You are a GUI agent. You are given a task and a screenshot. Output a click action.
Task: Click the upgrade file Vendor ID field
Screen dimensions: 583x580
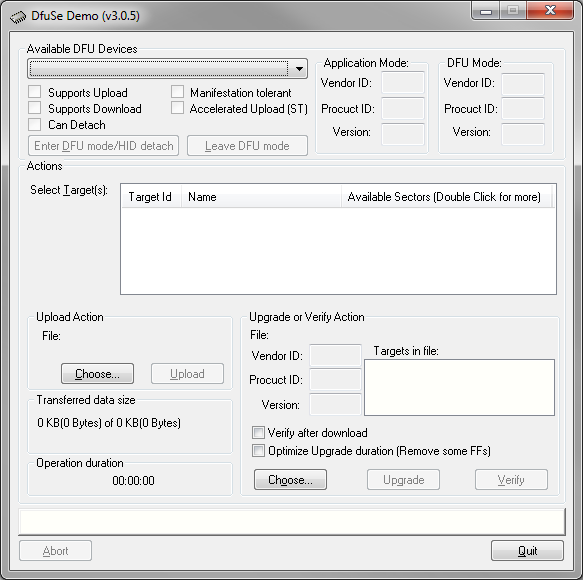[x=335, y=355]
